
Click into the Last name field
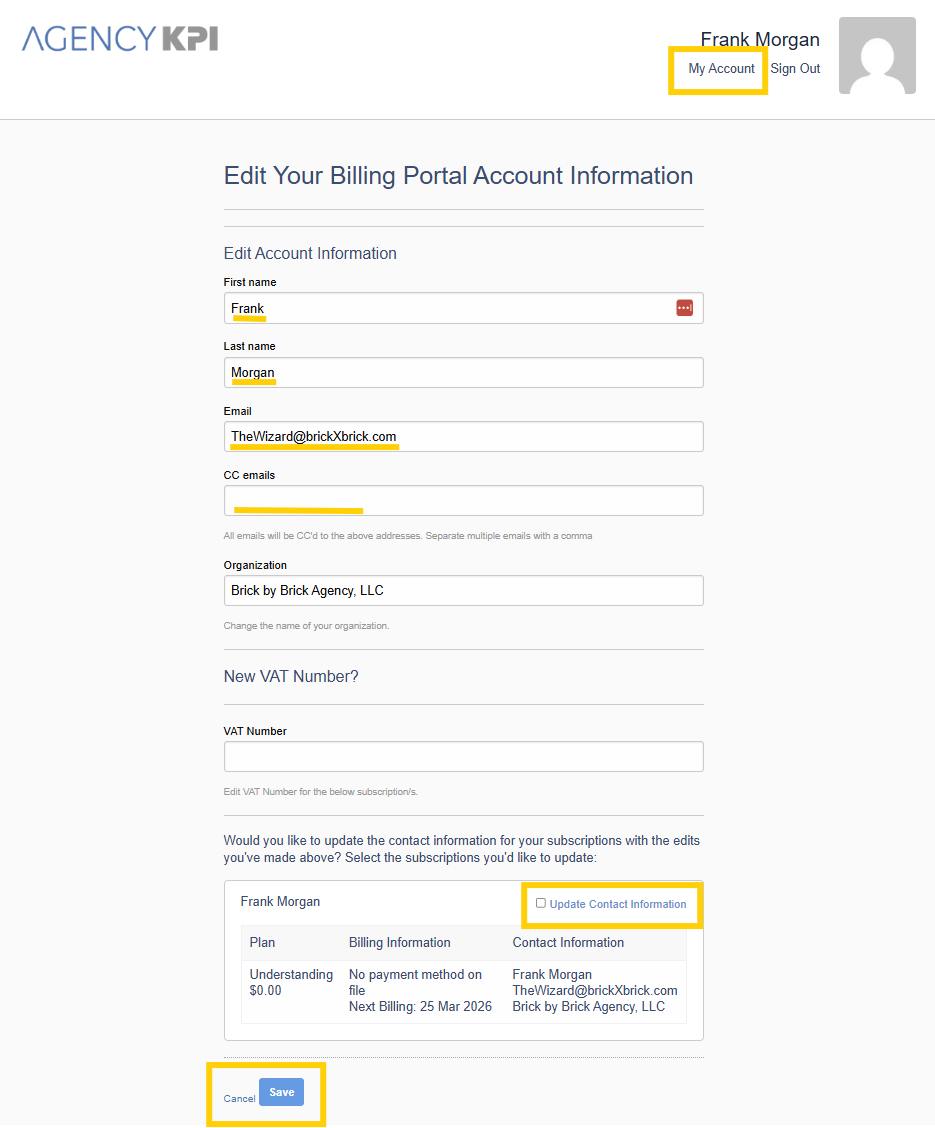(x=463, y=373)
